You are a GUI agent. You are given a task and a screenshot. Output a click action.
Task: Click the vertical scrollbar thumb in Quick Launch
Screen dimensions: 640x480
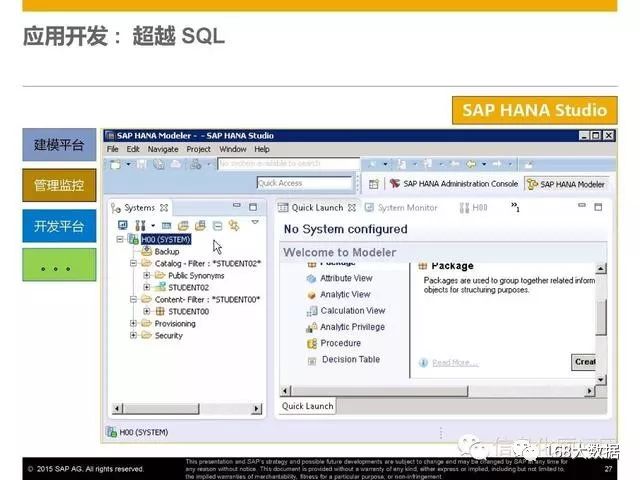601,317
